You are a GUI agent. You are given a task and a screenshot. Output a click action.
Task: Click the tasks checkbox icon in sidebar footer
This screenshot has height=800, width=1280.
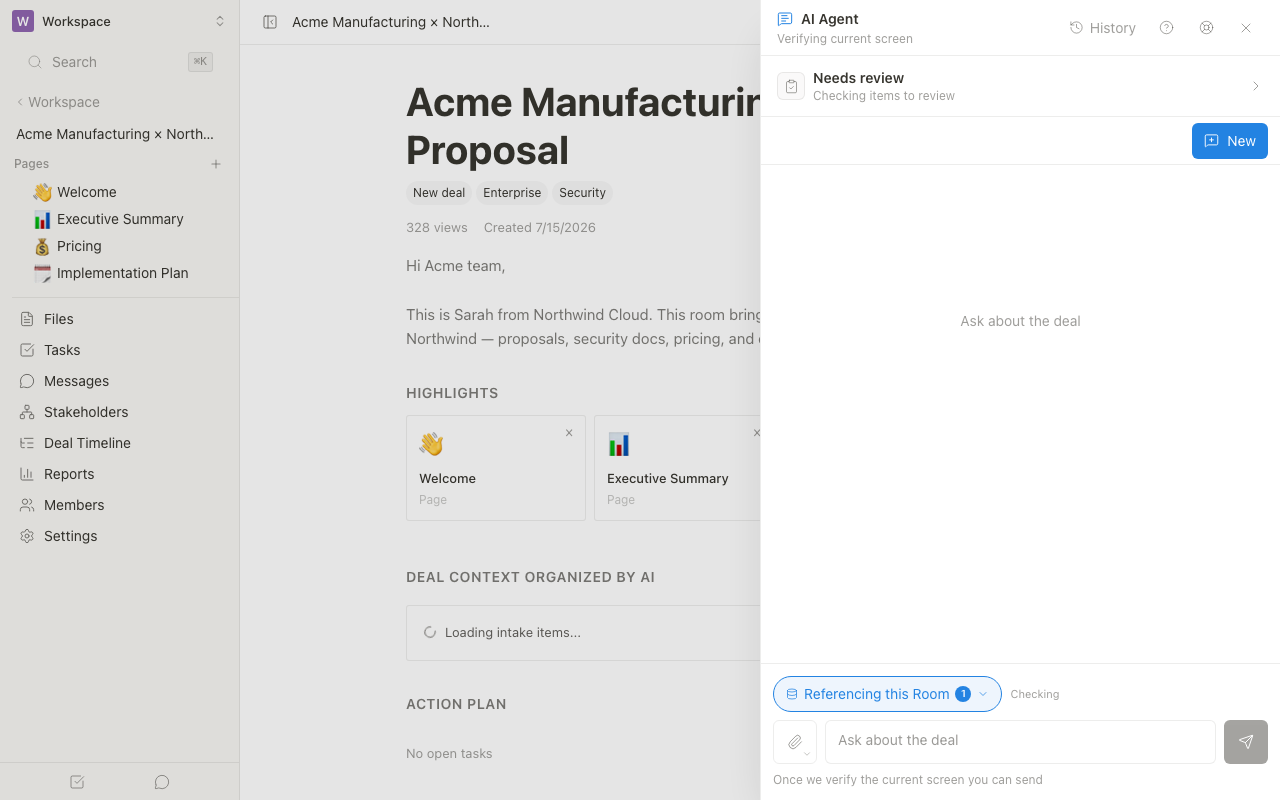[x=77, y=782]
